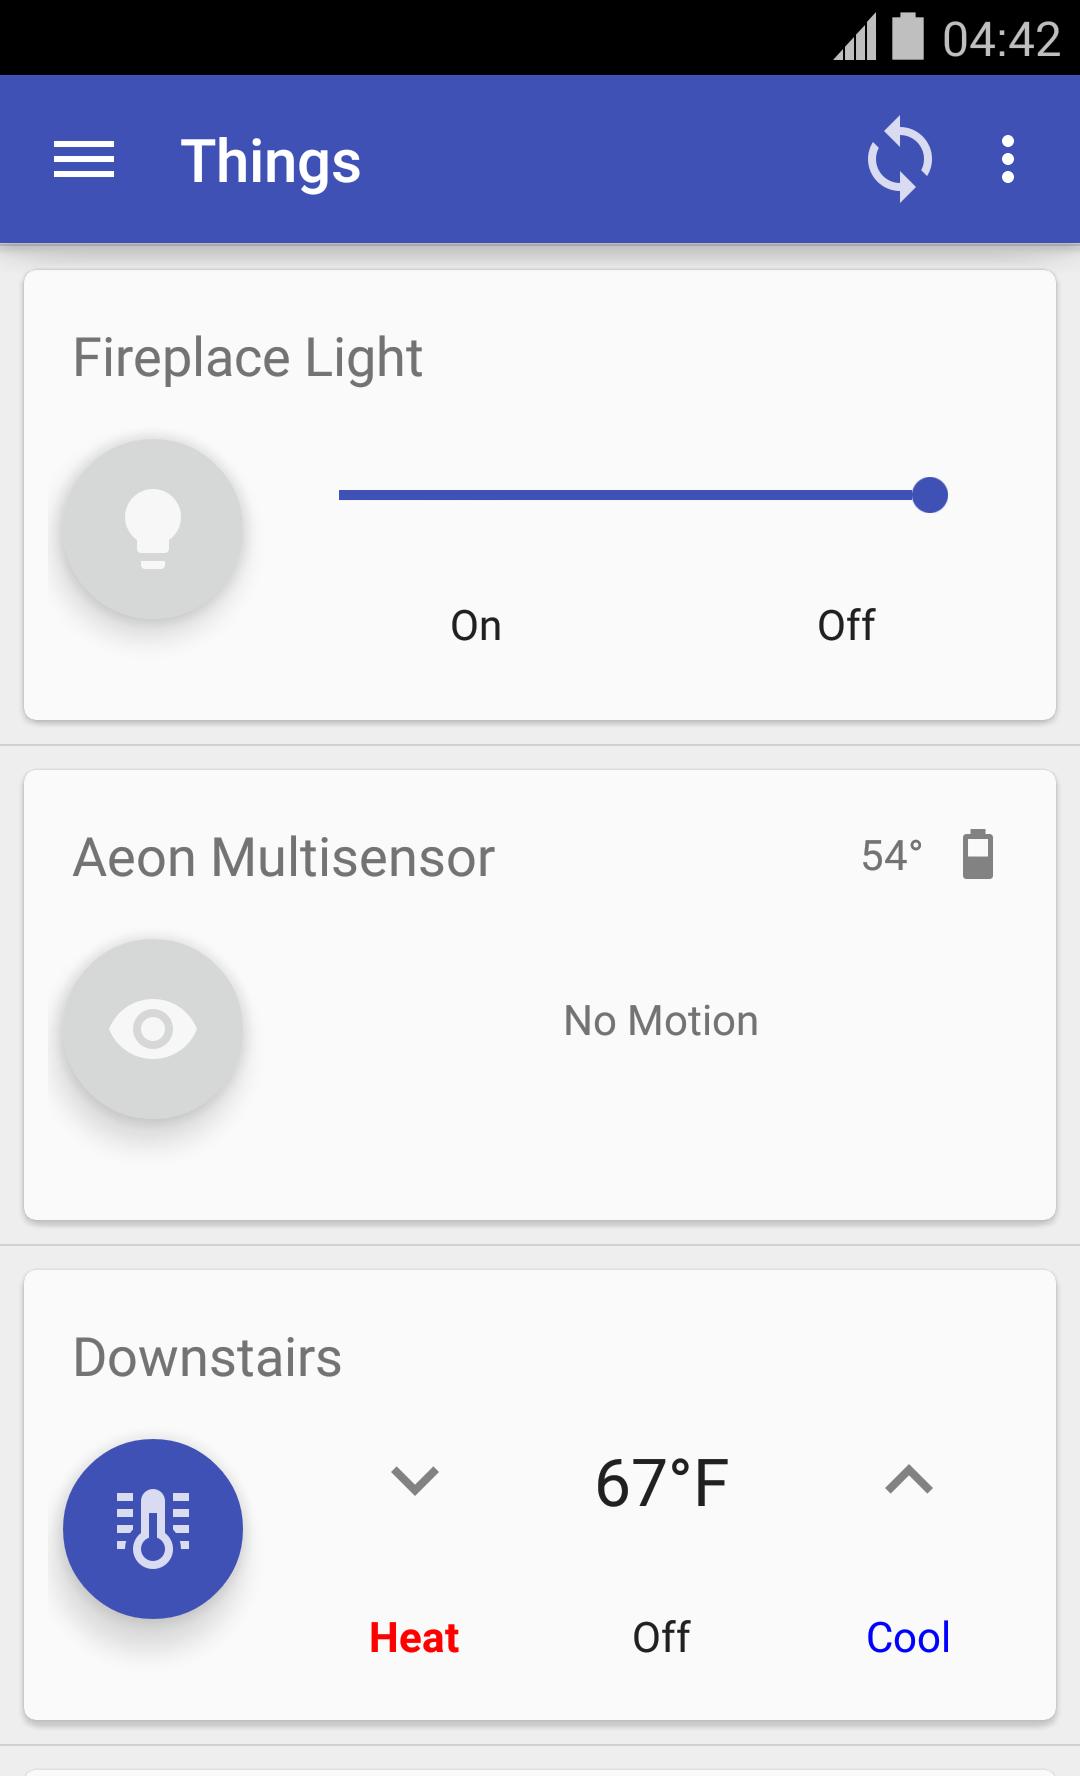Image resolution: width=1080 pixels, height=1776 pixels.
Task: Select Heat mode for Downstairs
Action: pyautogui.click(x=414, y=1638)
